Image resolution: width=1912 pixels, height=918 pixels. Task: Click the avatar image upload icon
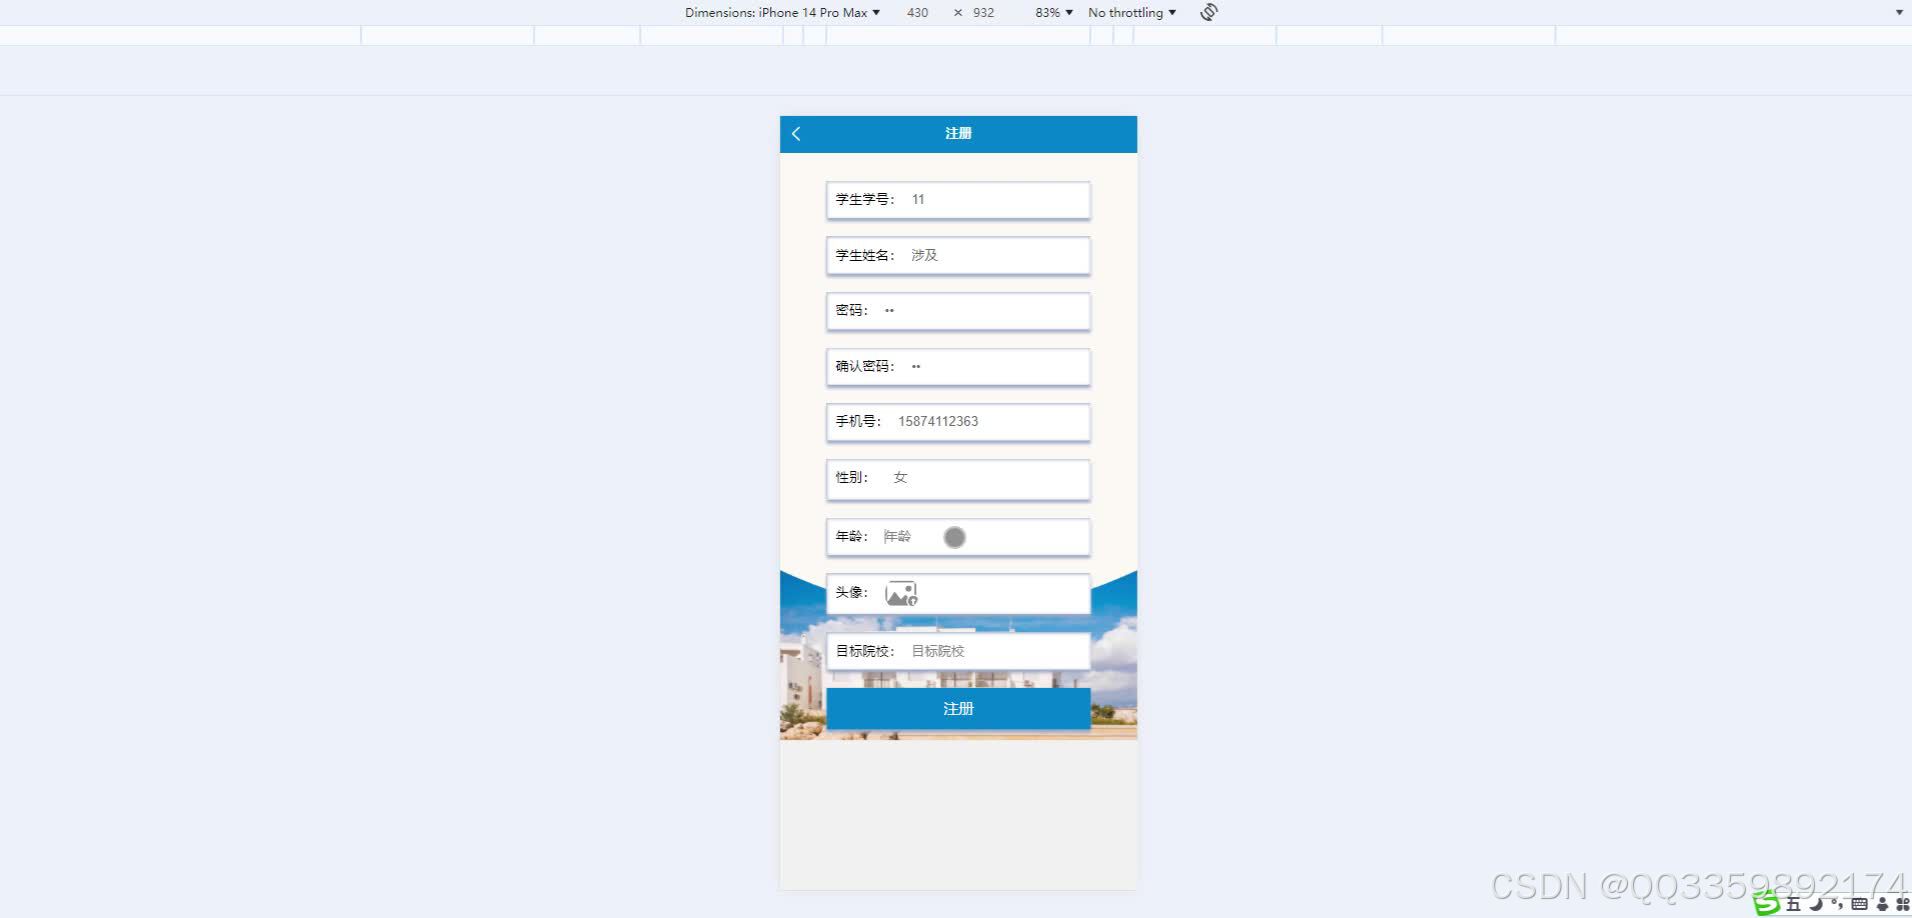tap(901, 594)
